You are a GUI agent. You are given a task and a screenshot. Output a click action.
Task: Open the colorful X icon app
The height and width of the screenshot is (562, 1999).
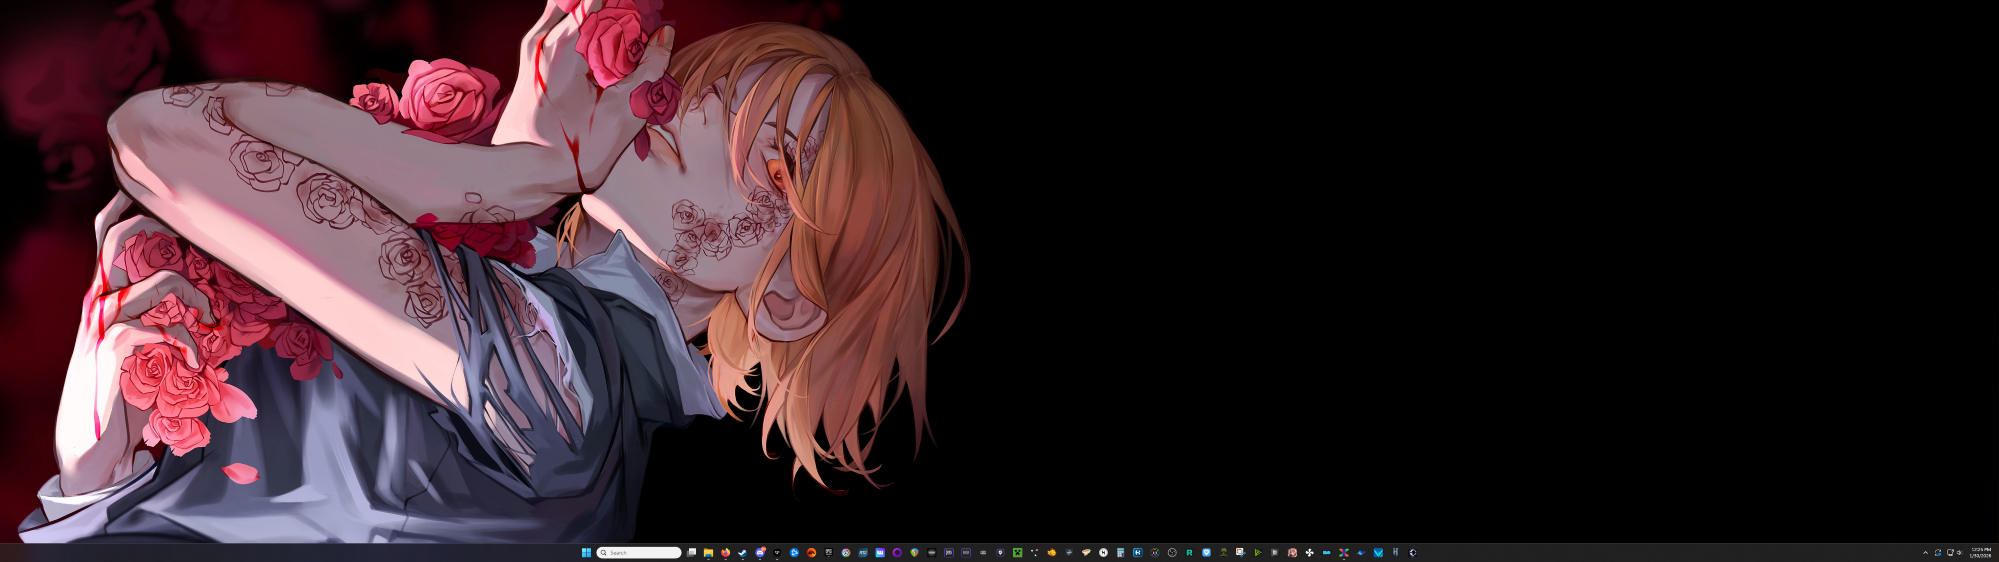tap(1343, 552)
